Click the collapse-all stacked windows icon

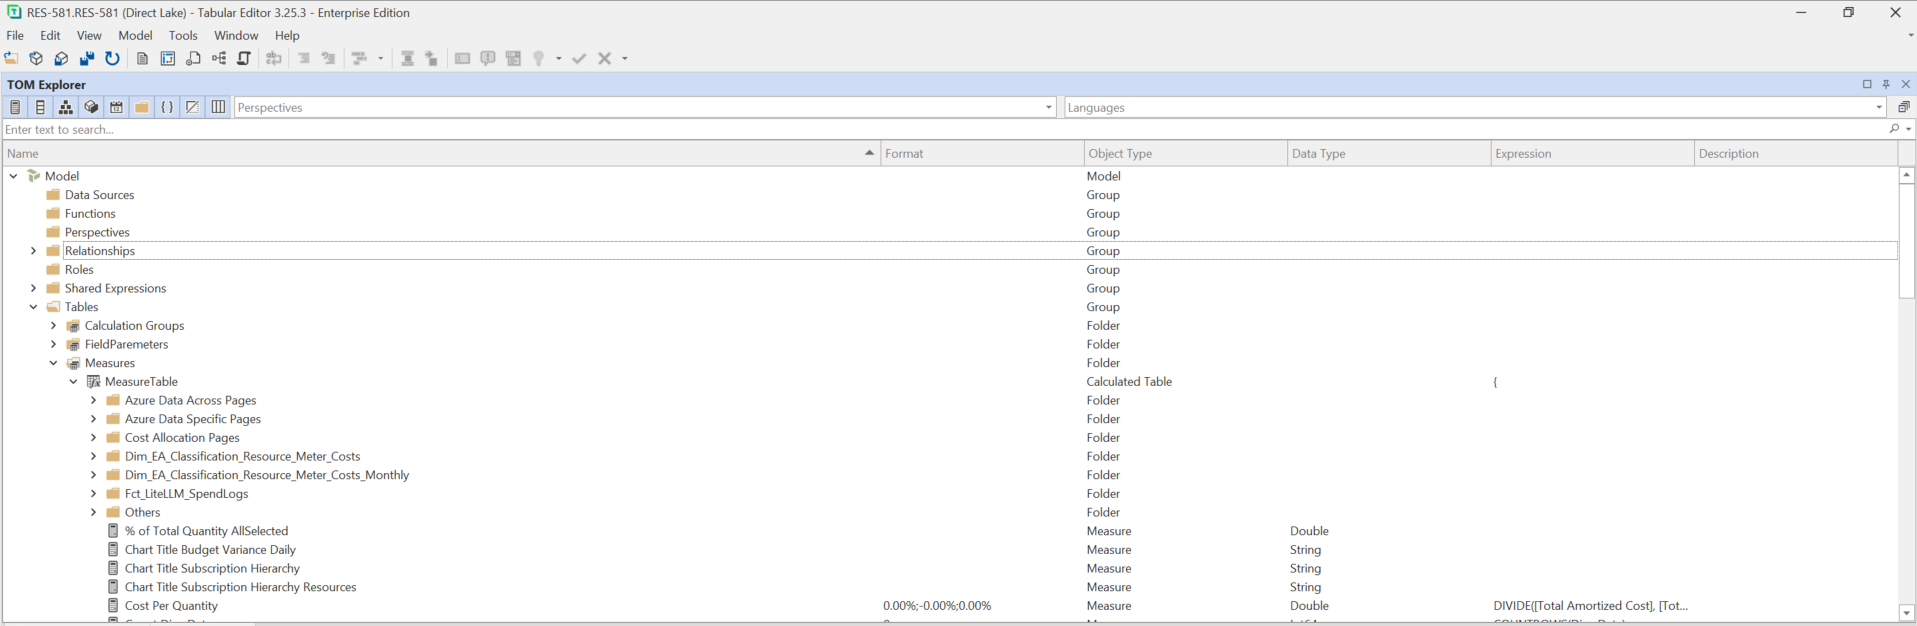[x=1903, y=107]
